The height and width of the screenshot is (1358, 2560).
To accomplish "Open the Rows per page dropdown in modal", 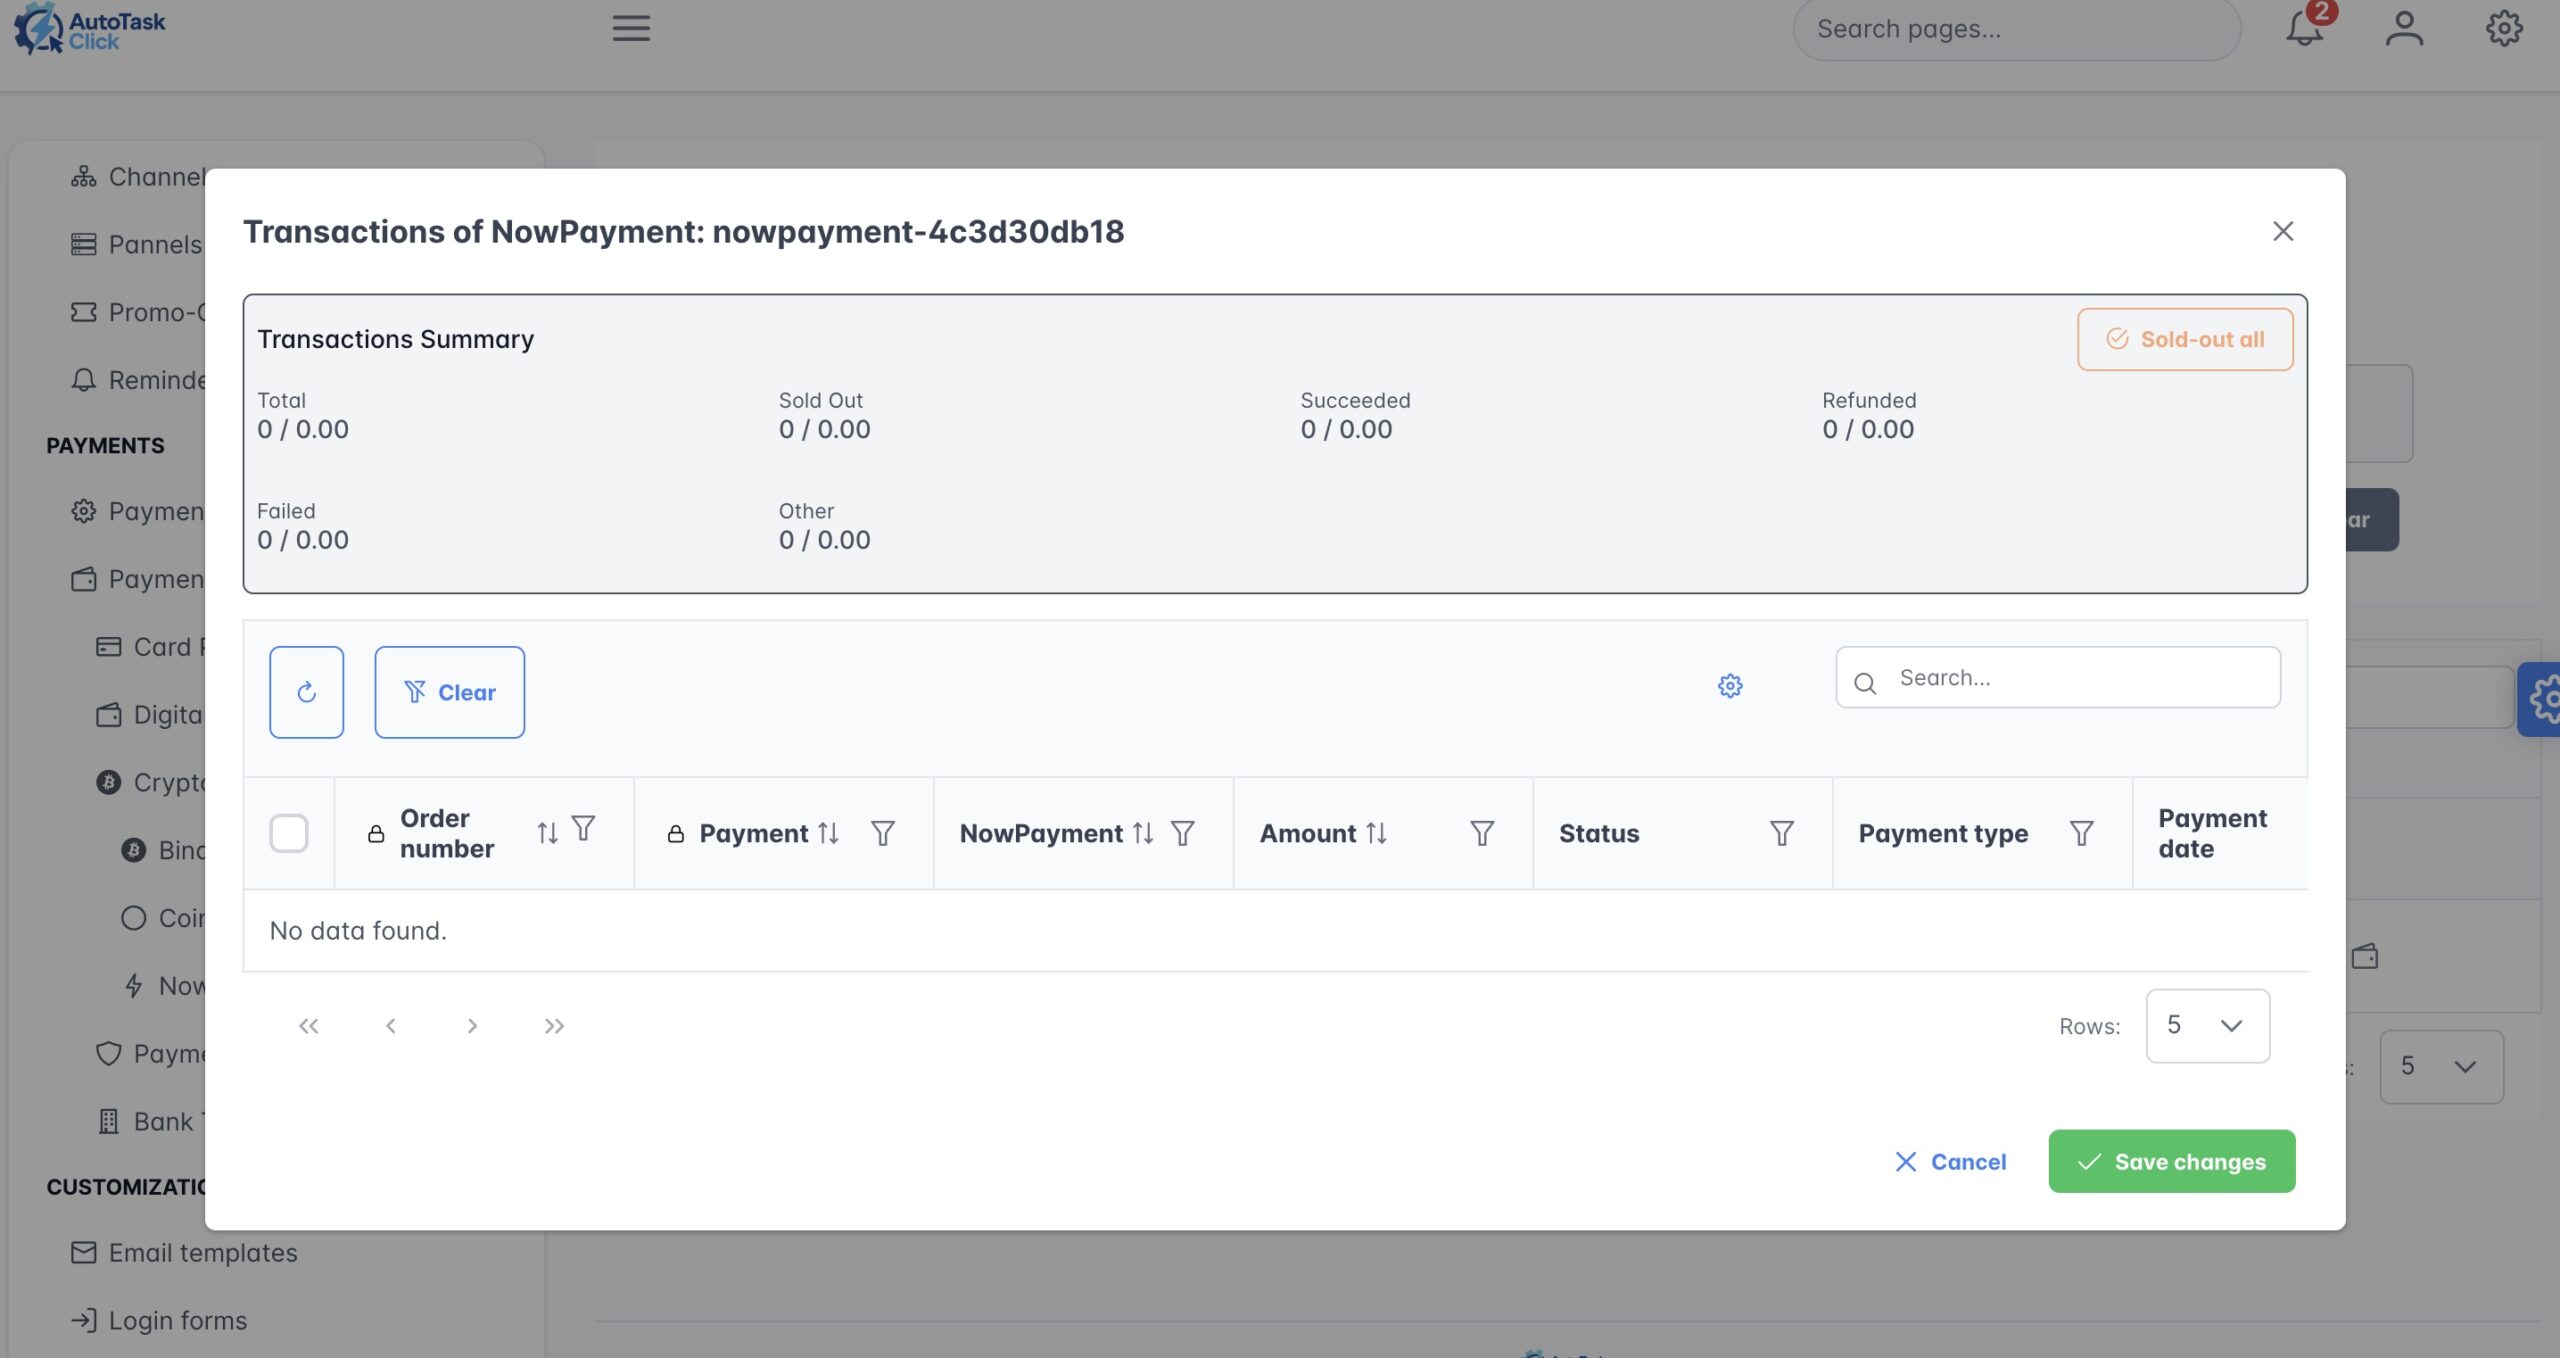I will point(2208,1026).
